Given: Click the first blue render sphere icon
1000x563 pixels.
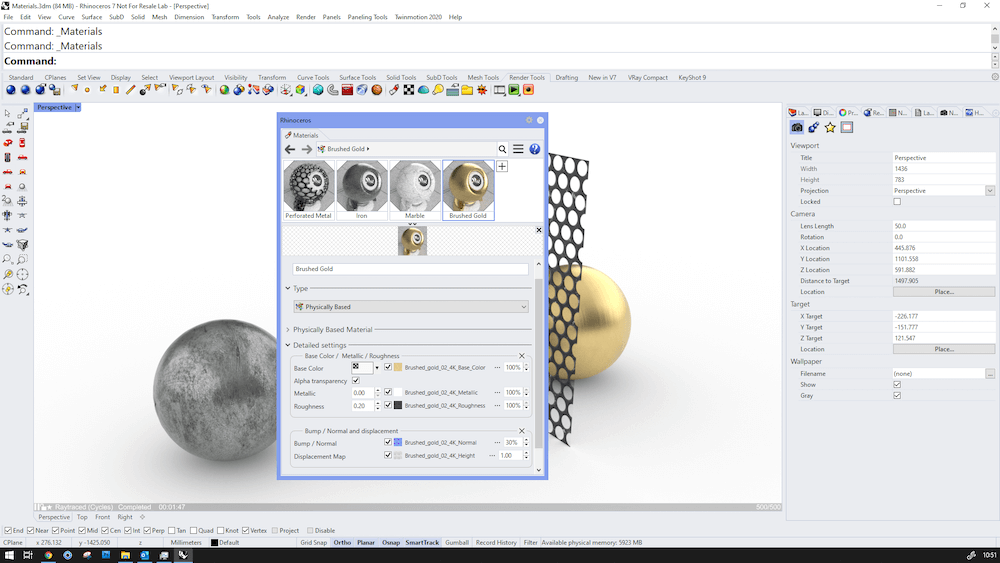Looking at the screenshot, I should click(11, 90).
